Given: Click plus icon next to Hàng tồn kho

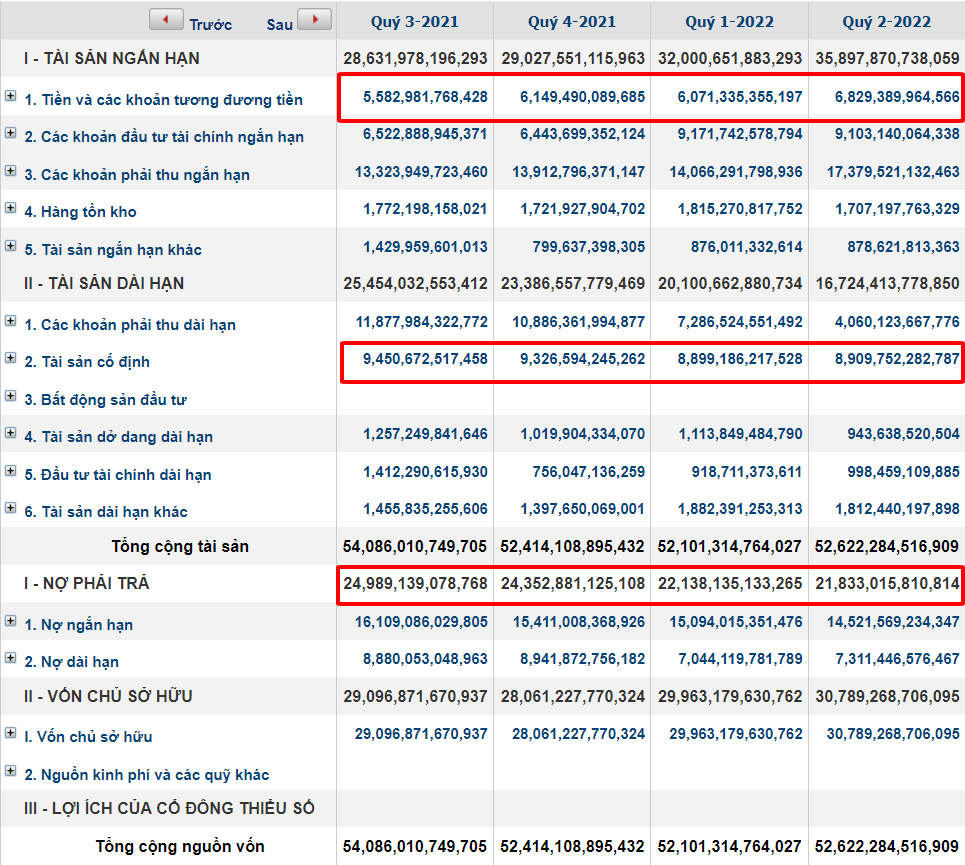Looking at the screenshot, I should point(11,208).
